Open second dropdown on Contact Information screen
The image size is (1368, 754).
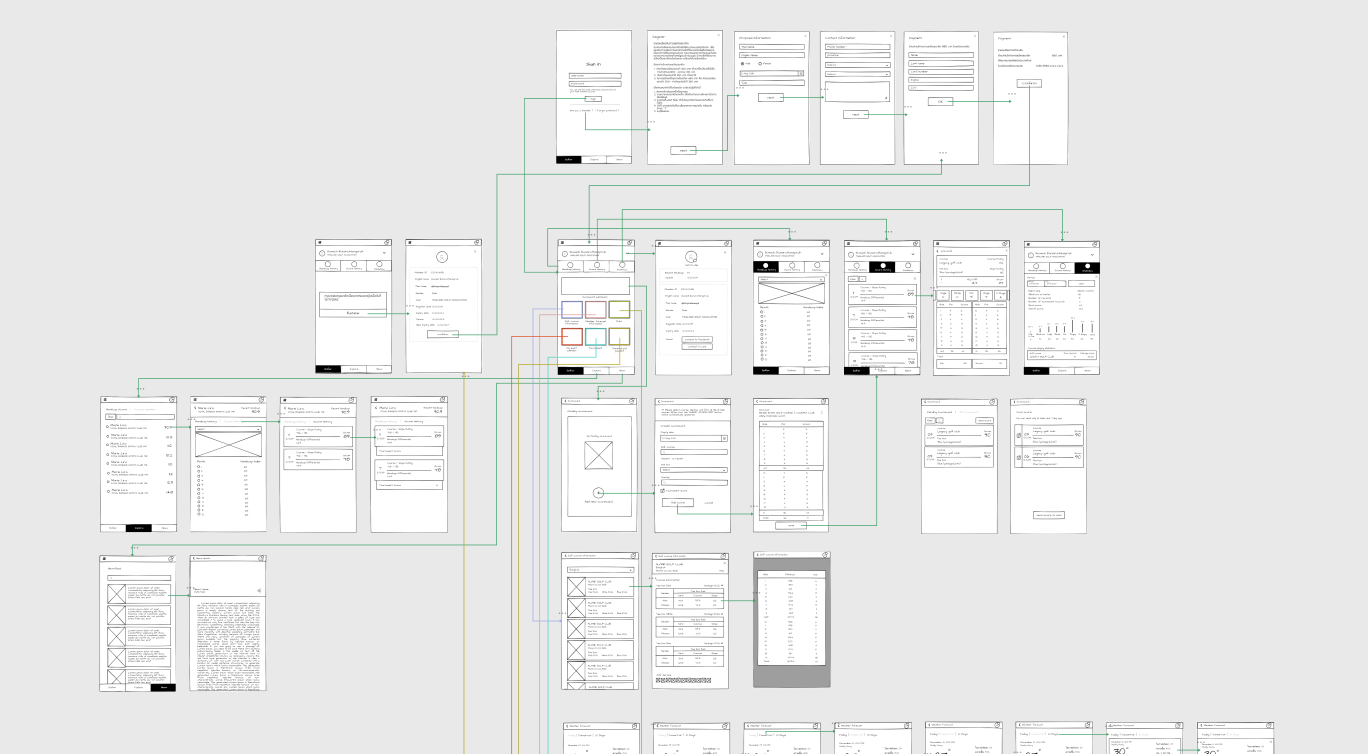pos(857,74)
